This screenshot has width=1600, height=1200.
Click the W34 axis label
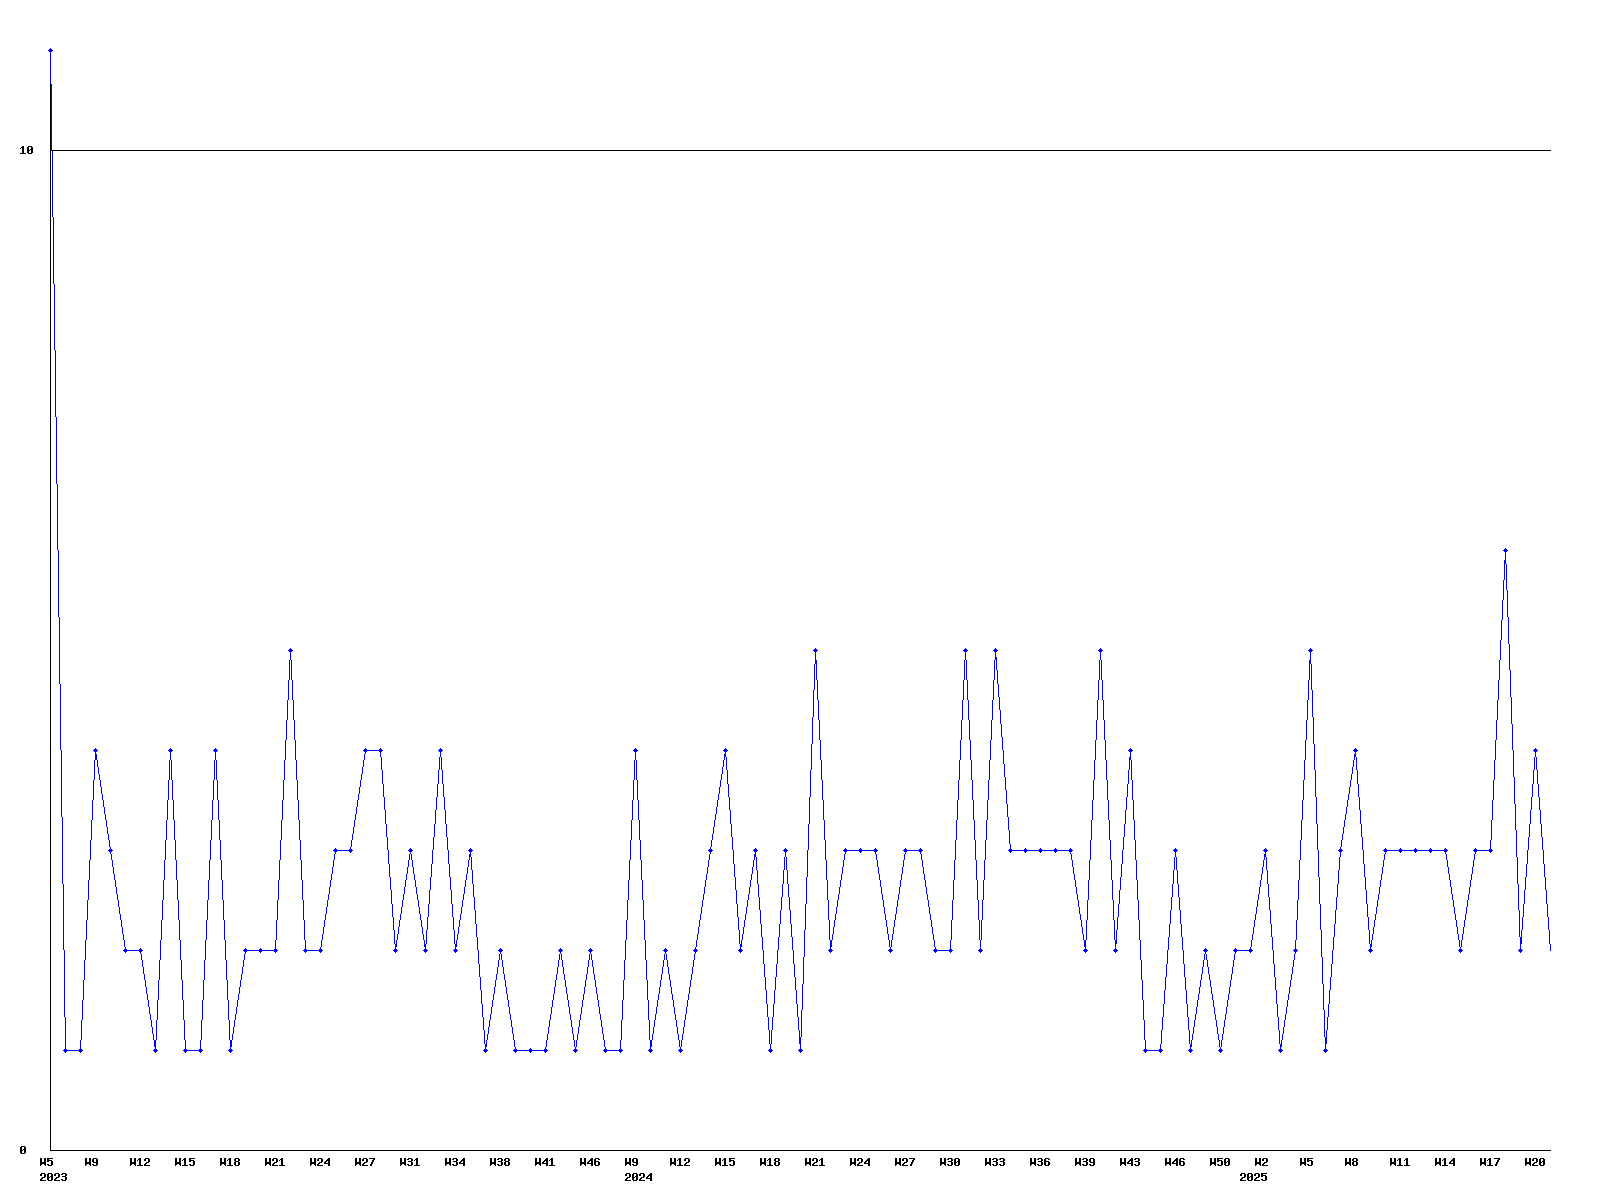click(x=455, y=1162)
